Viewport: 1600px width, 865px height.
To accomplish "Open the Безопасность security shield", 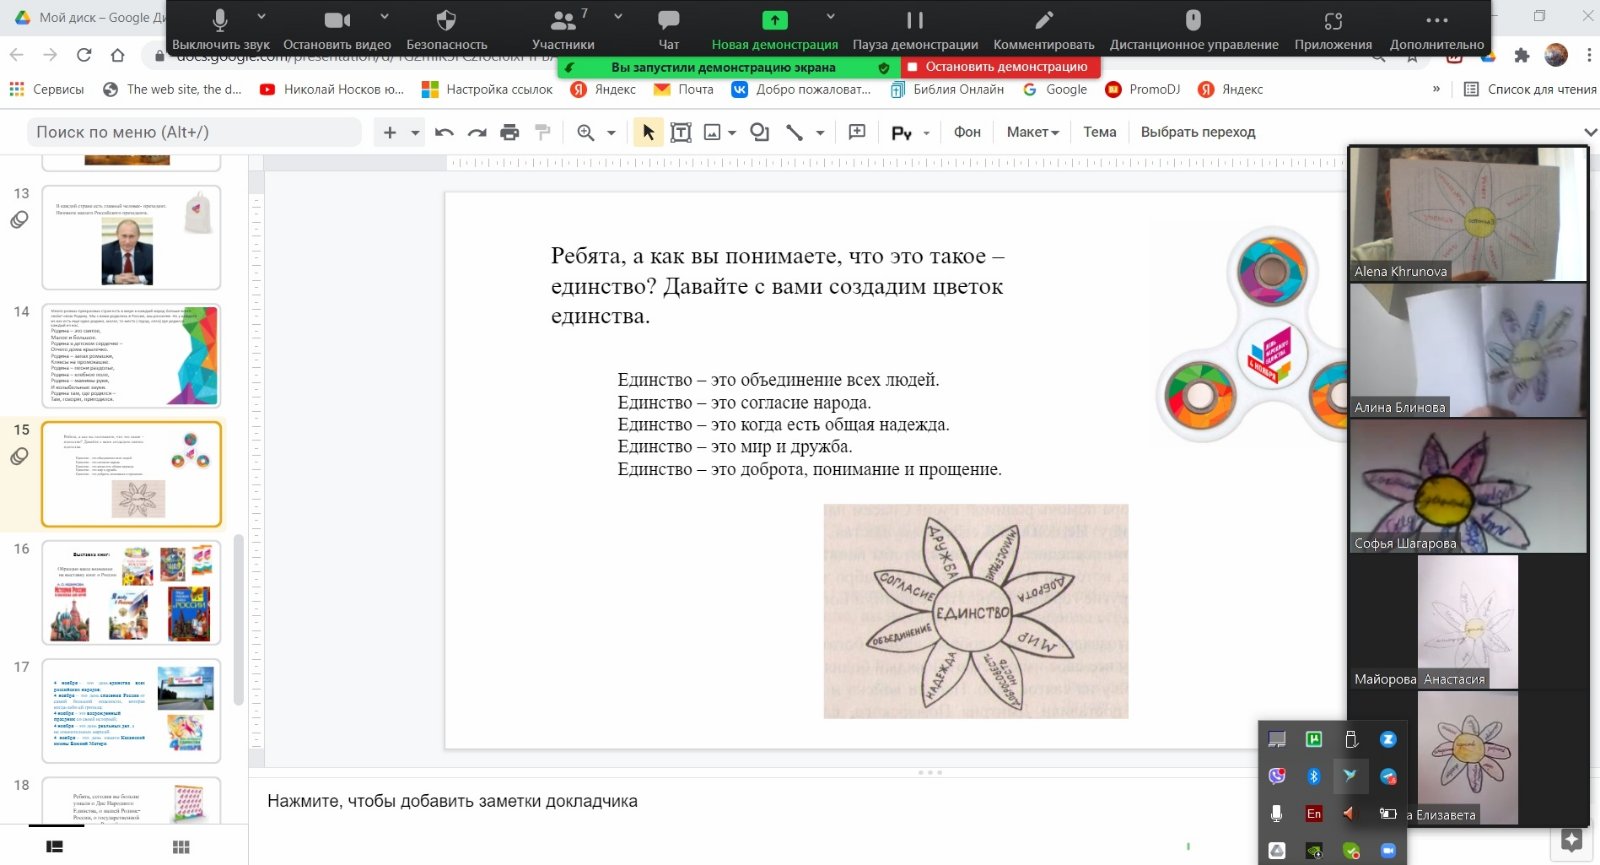I will [x=446, y=30].
